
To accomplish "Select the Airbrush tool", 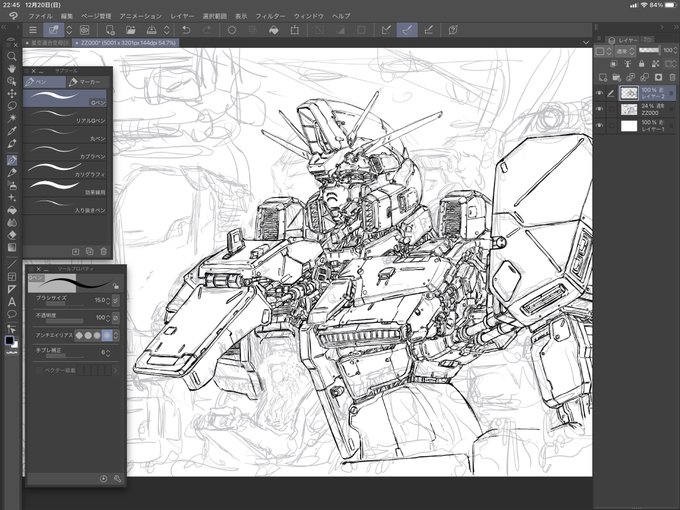I will 12,185.
